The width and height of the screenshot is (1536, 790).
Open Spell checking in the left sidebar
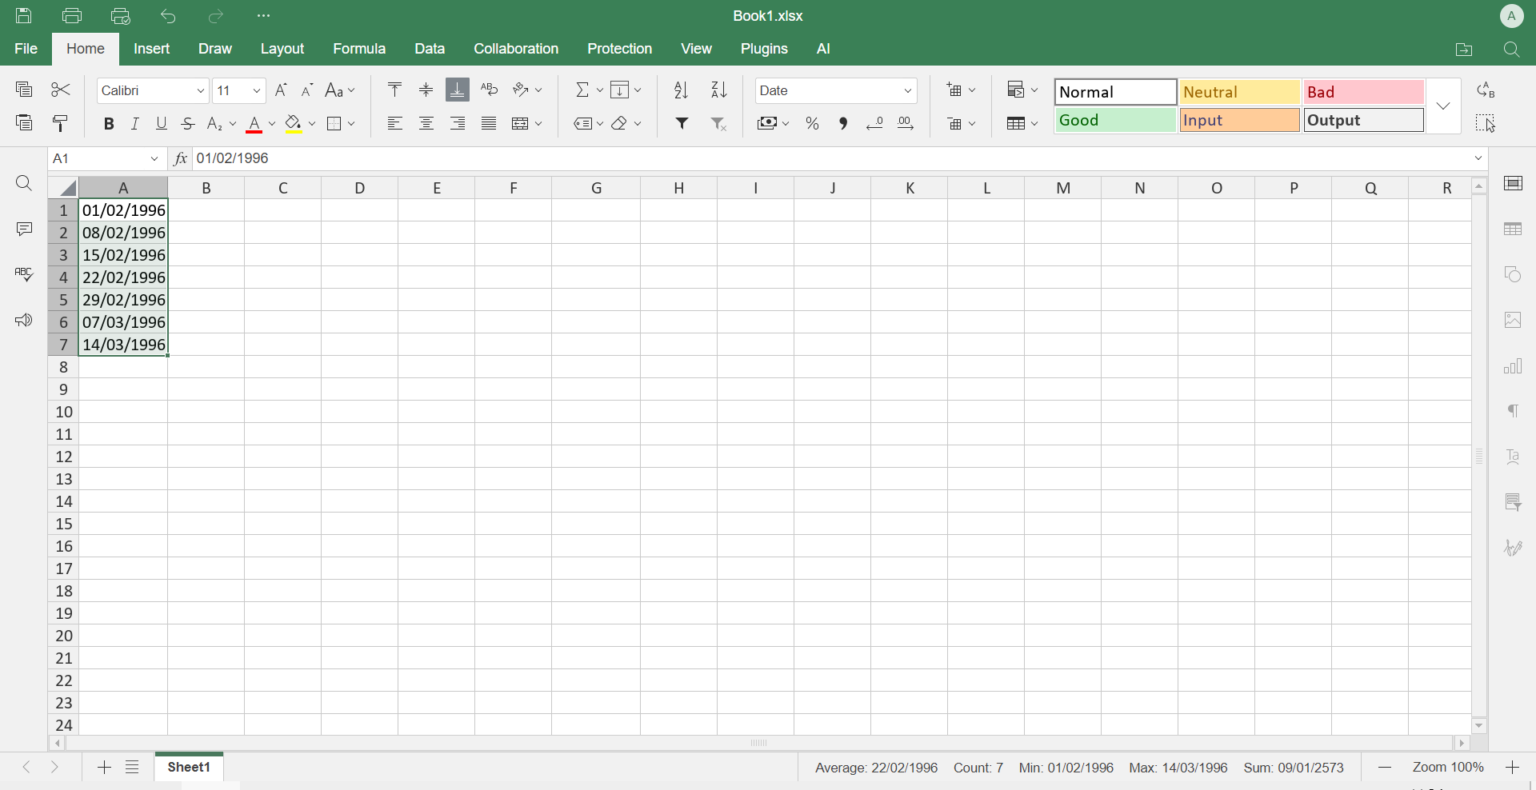pos(23,275)
